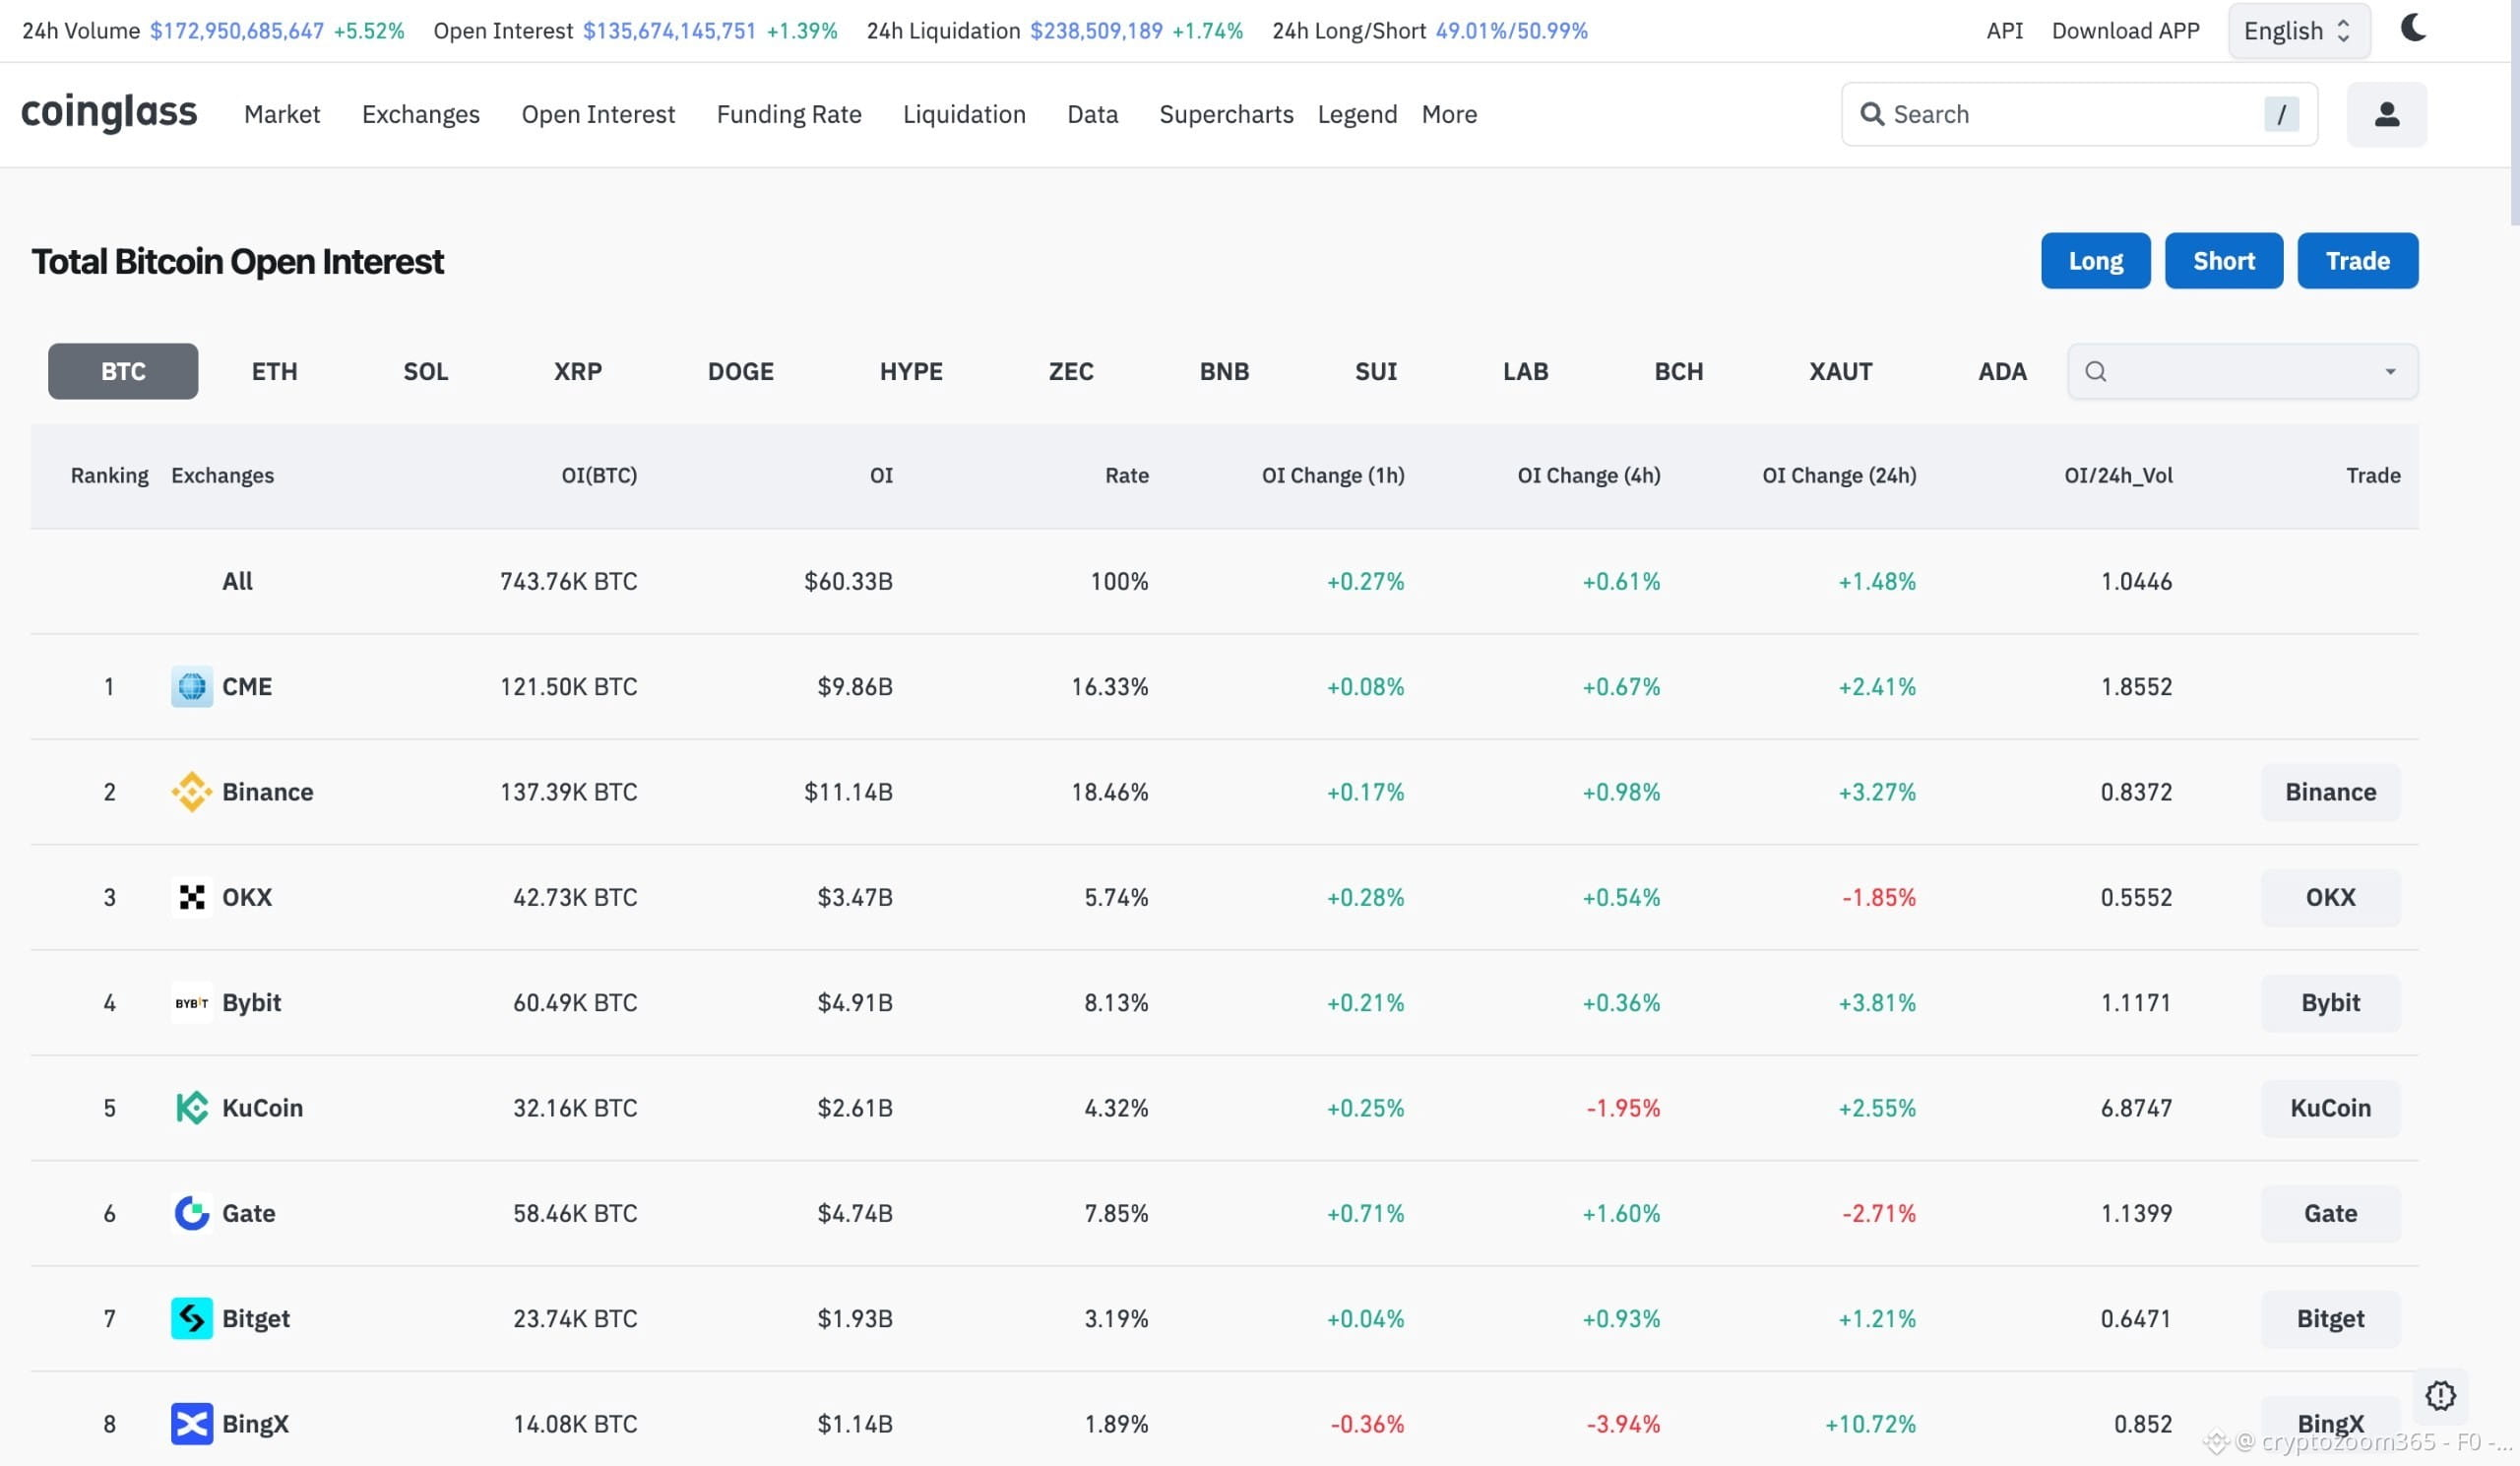This screenshot has width=2520, height=1466.
Task: Open the user account profile icon
Action: 2386,114
